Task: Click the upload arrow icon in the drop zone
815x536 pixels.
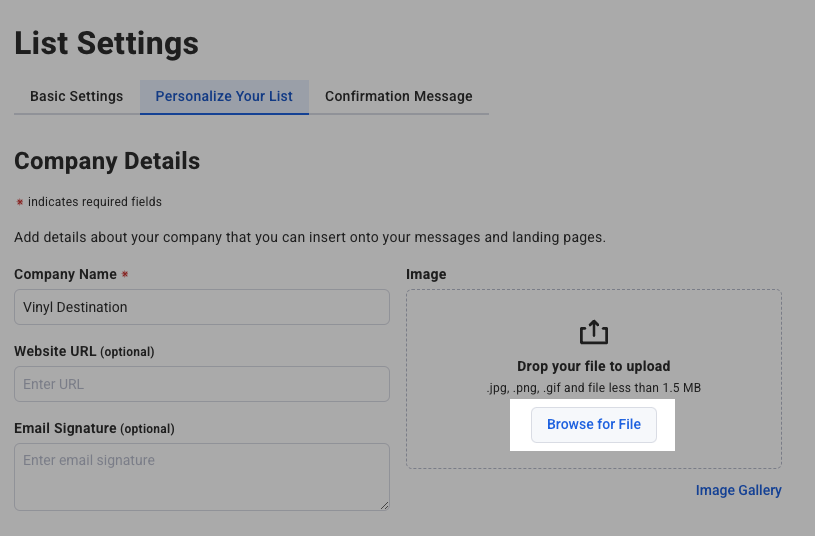Action: (593, 333)
